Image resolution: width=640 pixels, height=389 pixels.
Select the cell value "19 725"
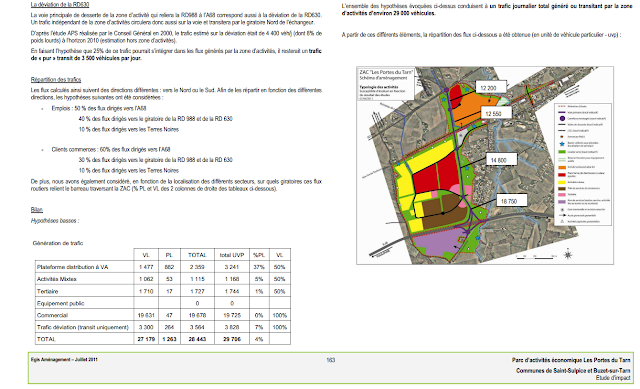pyautogui.click(x=232, y=316)
